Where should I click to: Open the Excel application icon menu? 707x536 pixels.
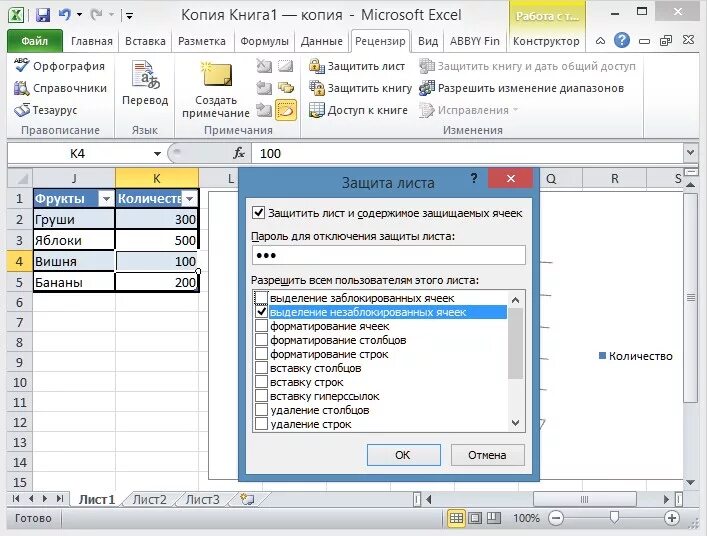click(x=16, y=15)
